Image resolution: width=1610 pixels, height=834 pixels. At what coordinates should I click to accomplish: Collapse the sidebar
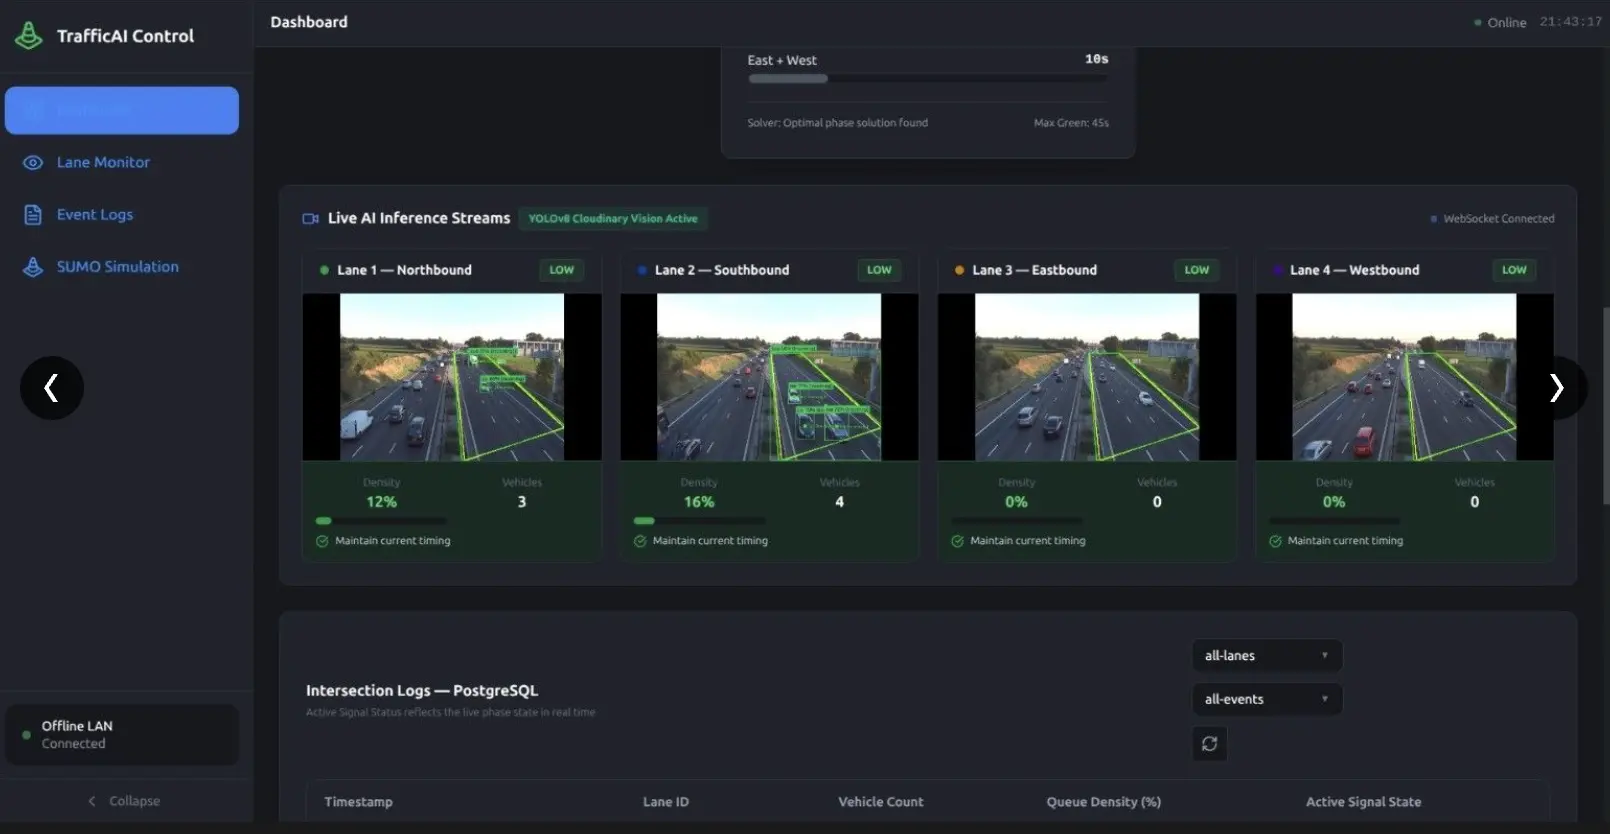click(124, 801)
